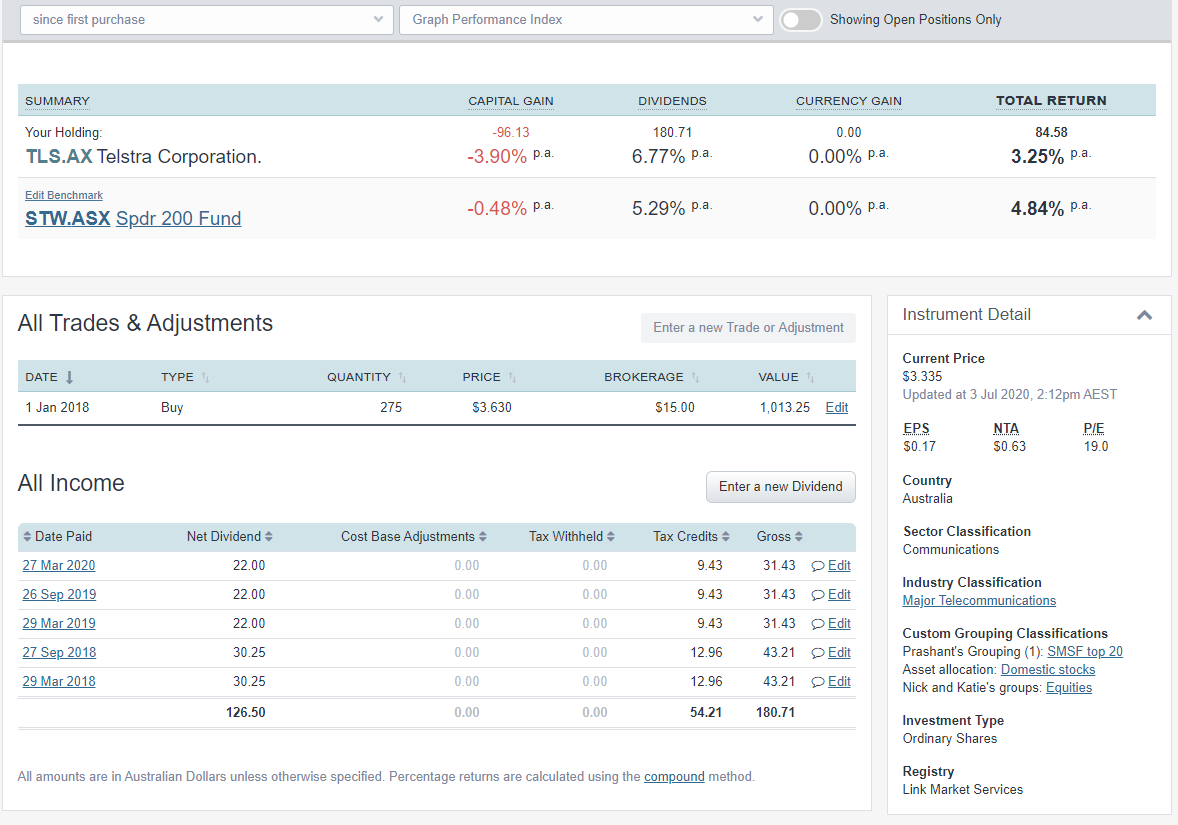The width and height of the screenshot is (1178, 825).
Task: Open the Graph Performance Index dropdown
Action: [x=585, y=19]
